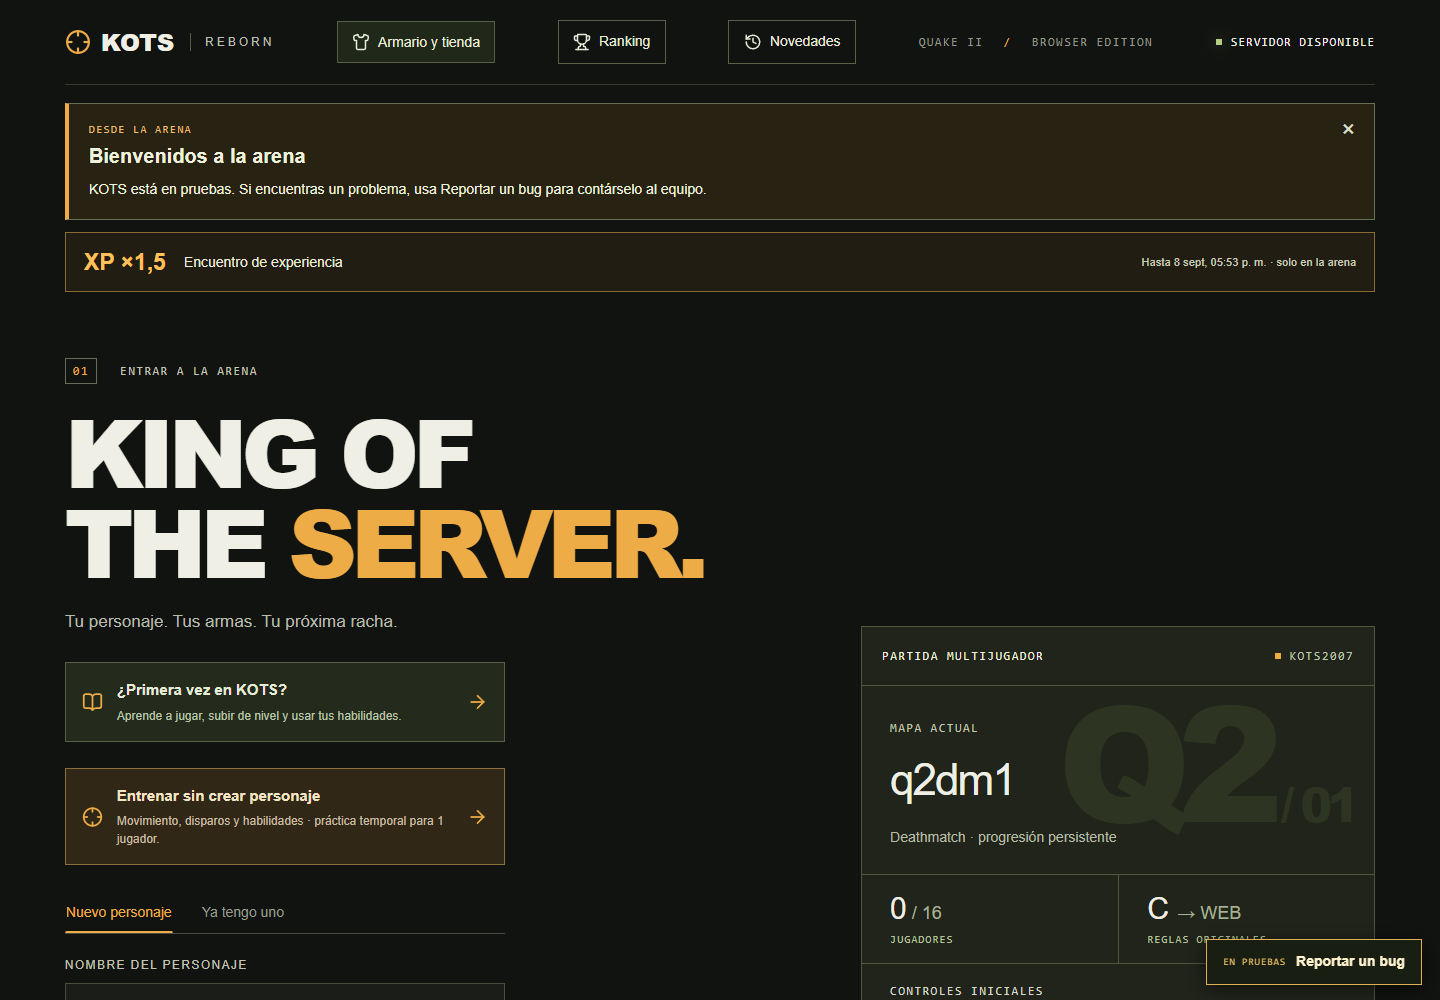The image size is (1440, 1000).
Task: Click the KOTS crosshair logo icon
Action: tap(78, 42)
